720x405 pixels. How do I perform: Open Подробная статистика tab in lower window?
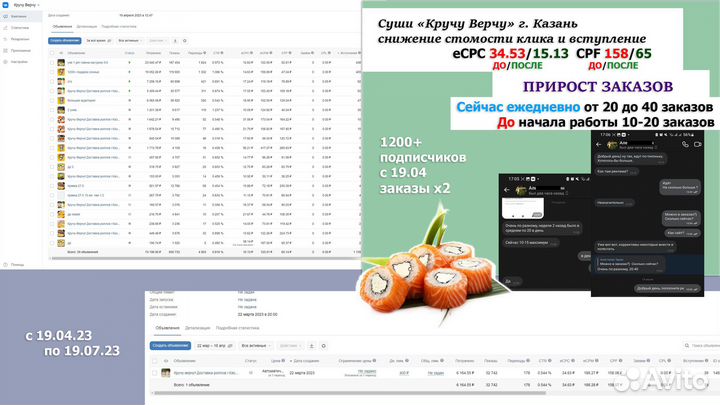237,328
